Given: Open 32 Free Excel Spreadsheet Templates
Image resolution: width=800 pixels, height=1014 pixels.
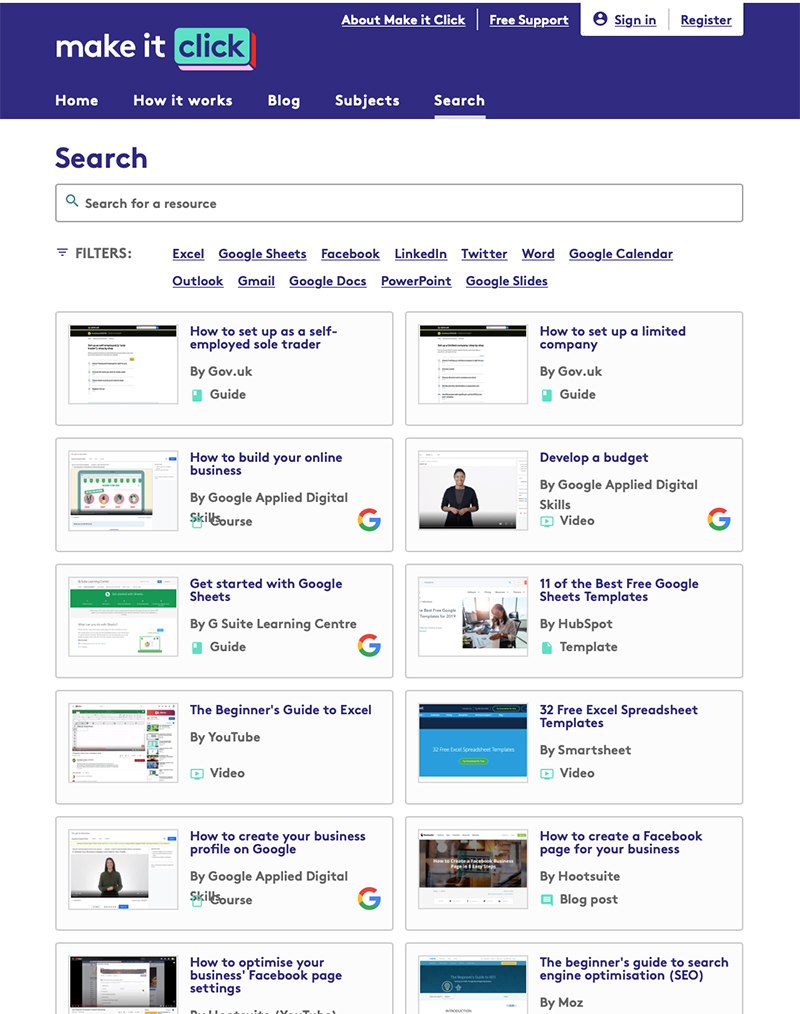Looking at the screenshot, I should pyautogui.click(x=619, y=716).
